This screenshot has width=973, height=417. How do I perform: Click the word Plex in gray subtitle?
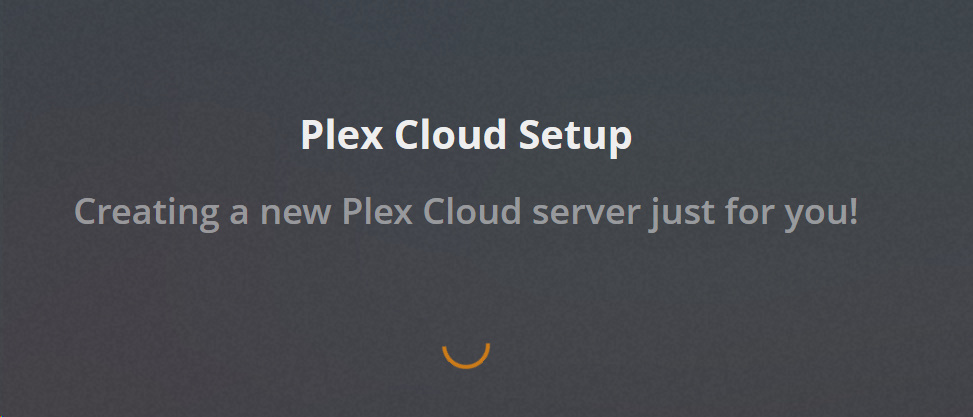click(377, 211)
